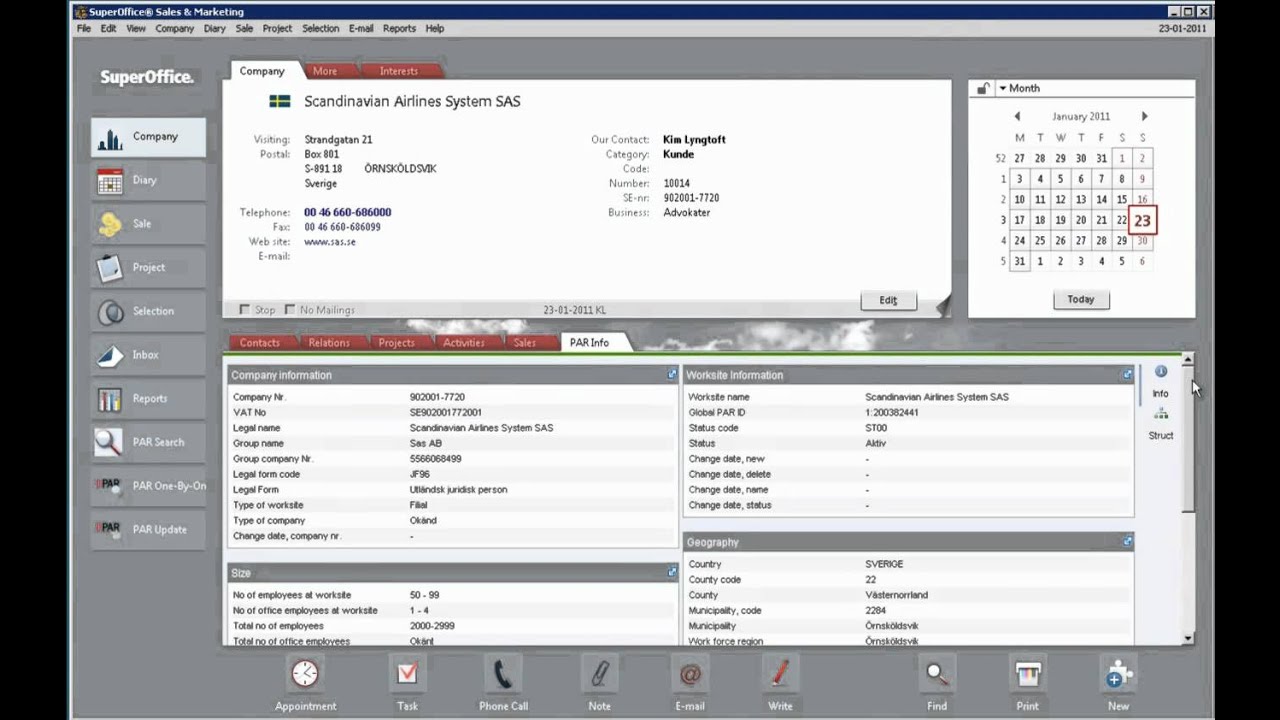The height and width of the screenshot is (720, 1280).
Task: Open the Reports navigator button
Action: pos(148,399)
